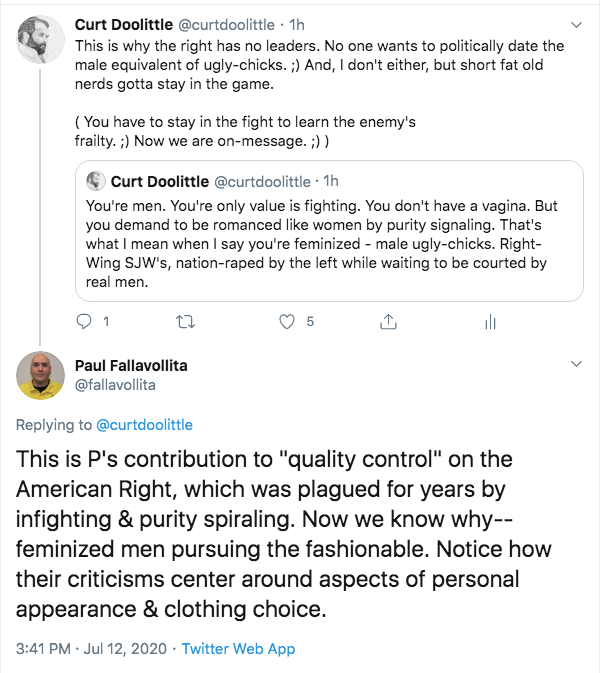Retweet Curt Doolittle's tweet

pyautogui.click(x=185, y=322)
